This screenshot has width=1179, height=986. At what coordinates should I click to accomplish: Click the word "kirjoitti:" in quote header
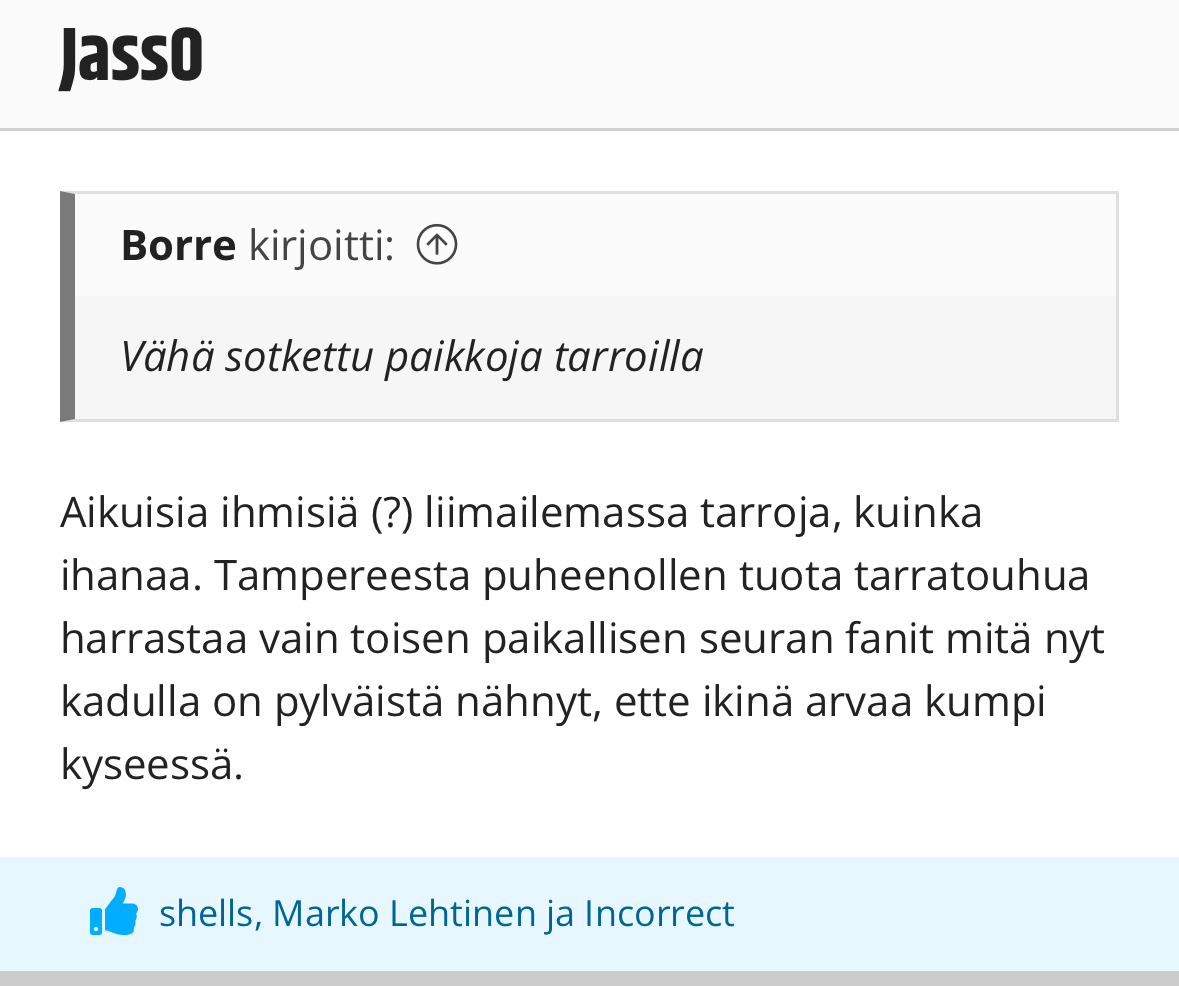(321, 245)
